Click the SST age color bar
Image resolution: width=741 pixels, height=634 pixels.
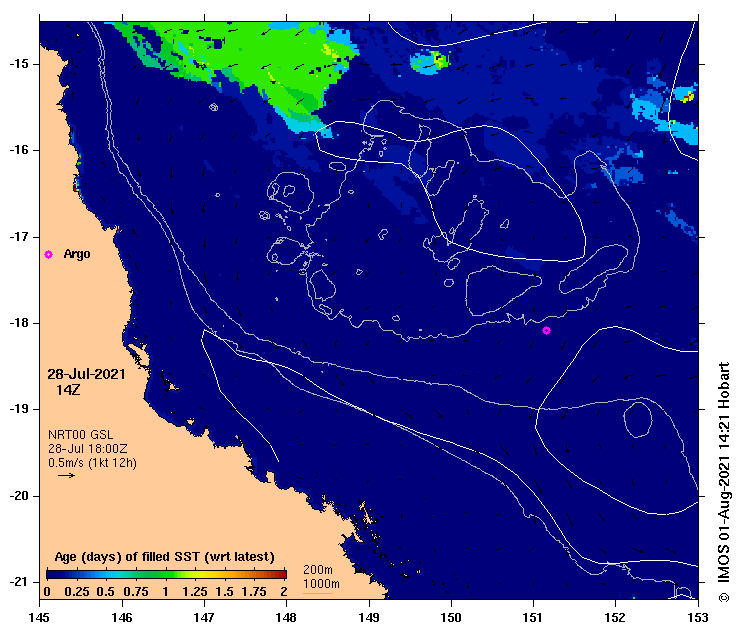coord(166,574)
